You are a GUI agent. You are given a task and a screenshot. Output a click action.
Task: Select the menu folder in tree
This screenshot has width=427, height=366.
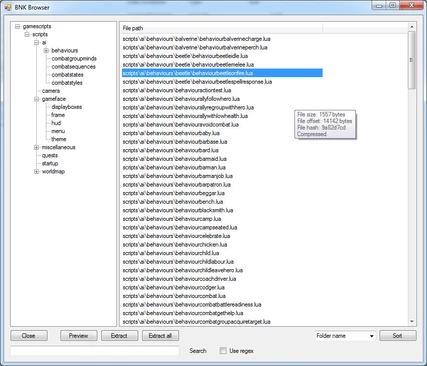click(58, 131)
